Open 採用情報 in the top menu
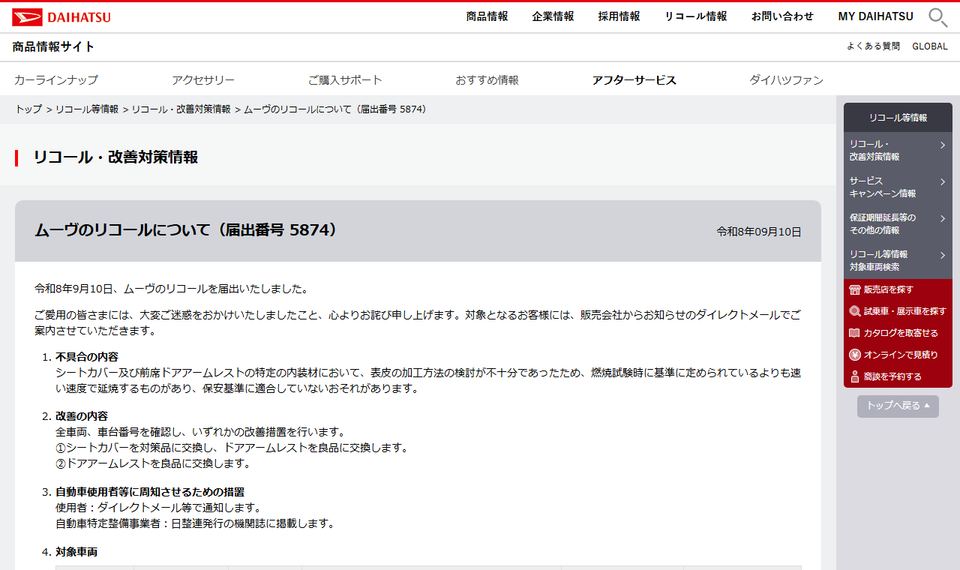Image resolution: width=960 pixels, height=570 pixels. (x=619, y=17)
